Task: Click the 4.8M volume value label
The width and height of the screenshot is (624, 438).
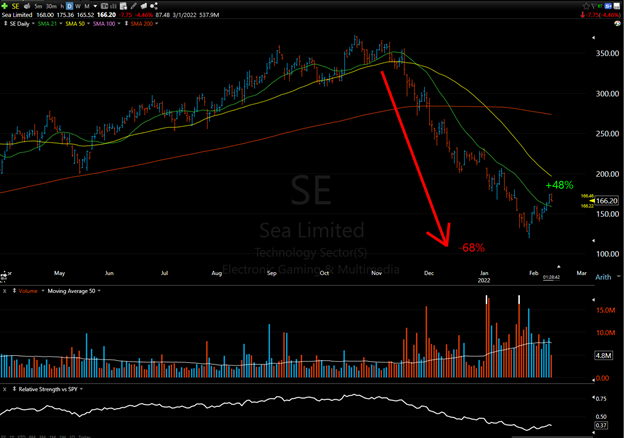Action: 603,355
